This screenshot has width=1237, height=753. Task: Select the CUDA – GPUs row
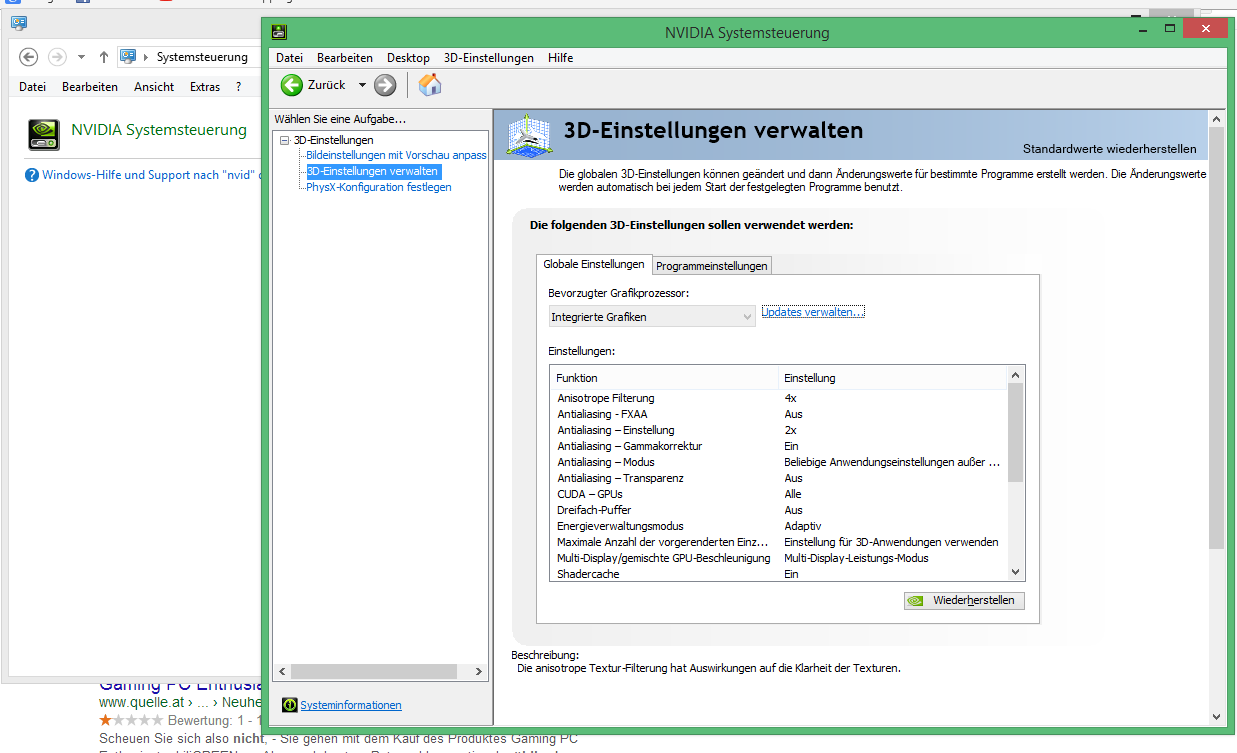[778, 494]
